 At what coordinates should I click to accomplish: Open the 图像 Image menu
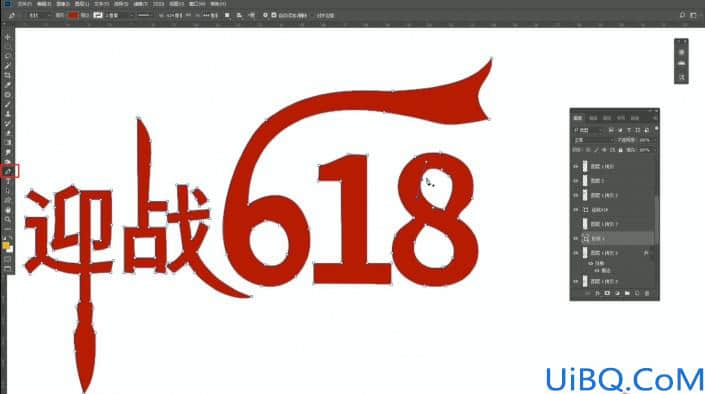[x=63, y=4]
